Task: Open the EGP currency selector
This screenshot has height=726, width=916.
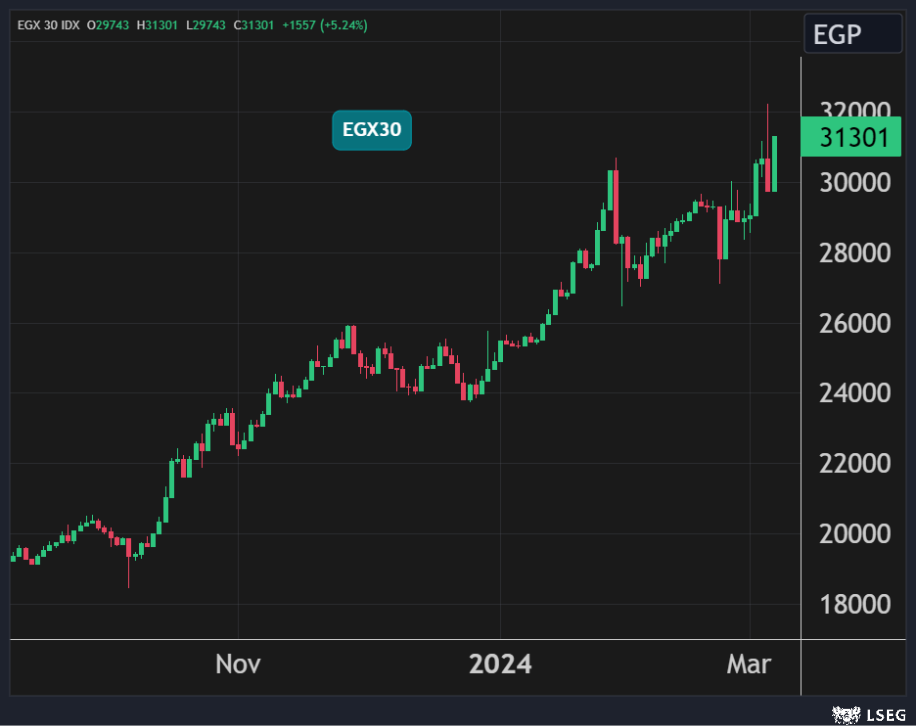Action: (853, 36)
